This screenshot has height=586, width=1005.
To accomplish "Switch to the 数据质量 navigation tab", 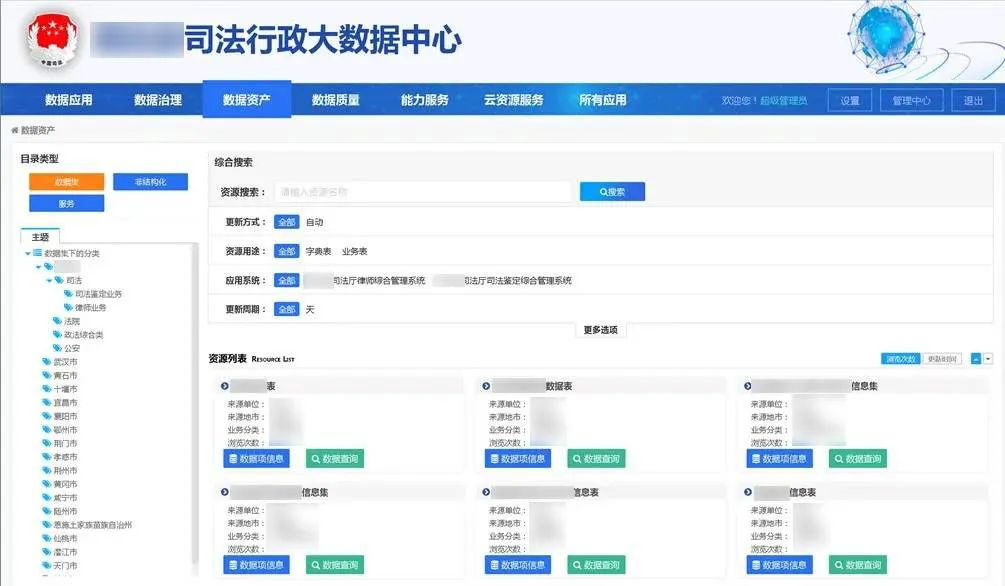I will [x=335, y=100].
